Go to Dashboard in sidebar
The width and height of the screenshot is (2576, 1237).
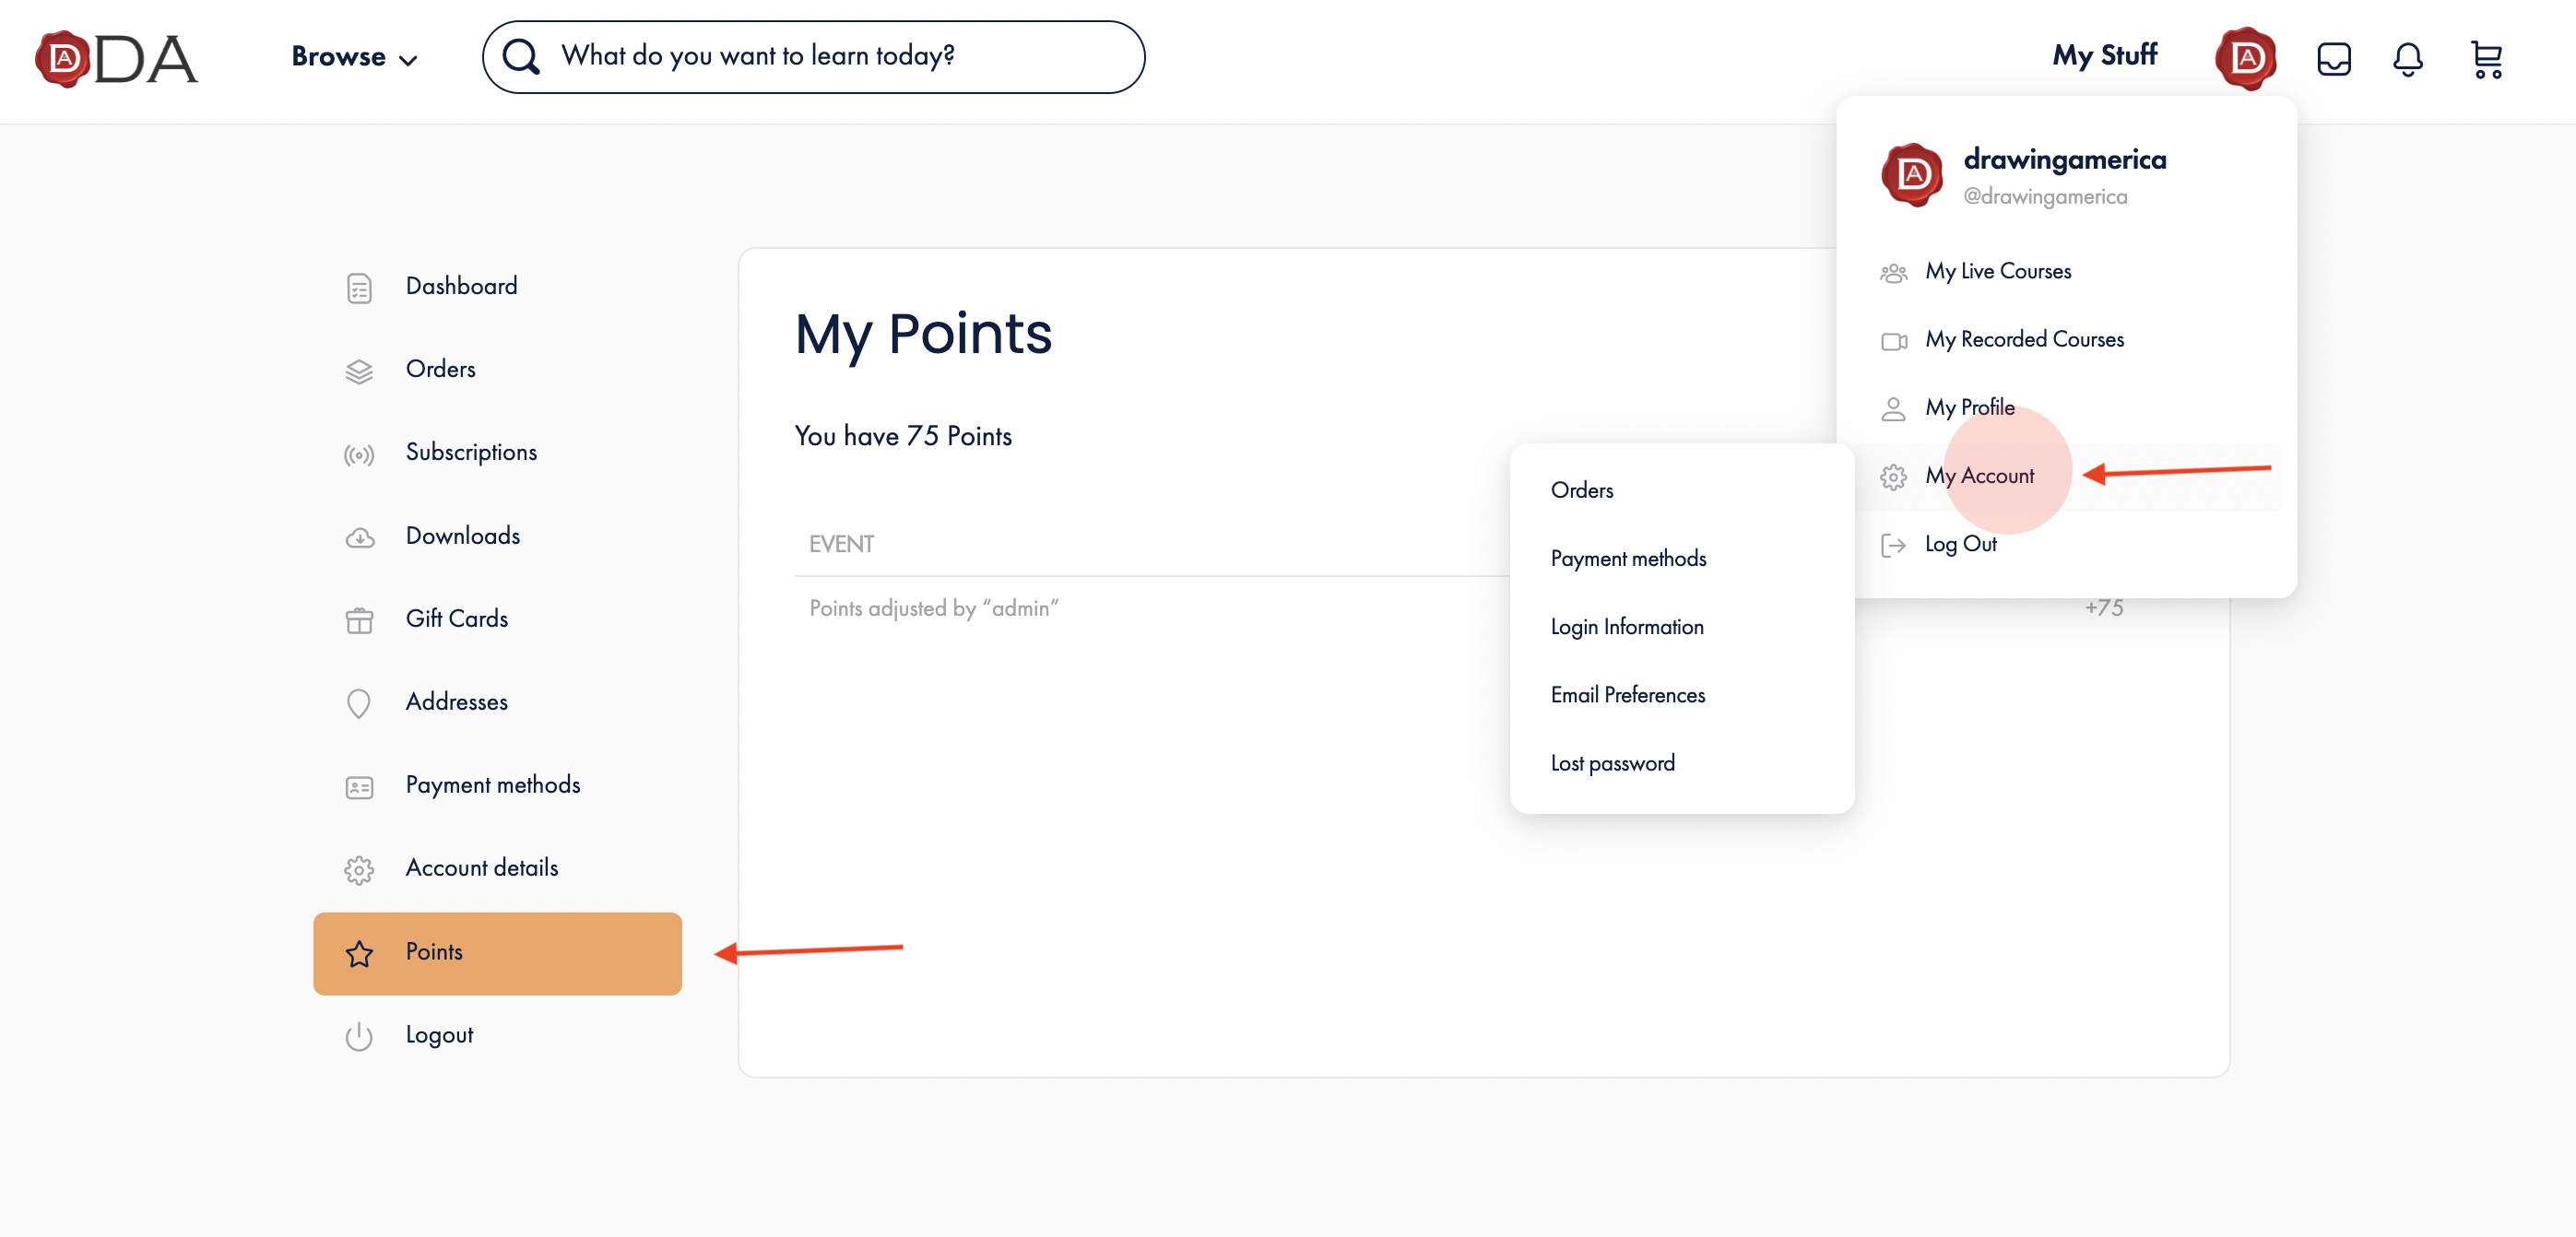tap(461, 286)
